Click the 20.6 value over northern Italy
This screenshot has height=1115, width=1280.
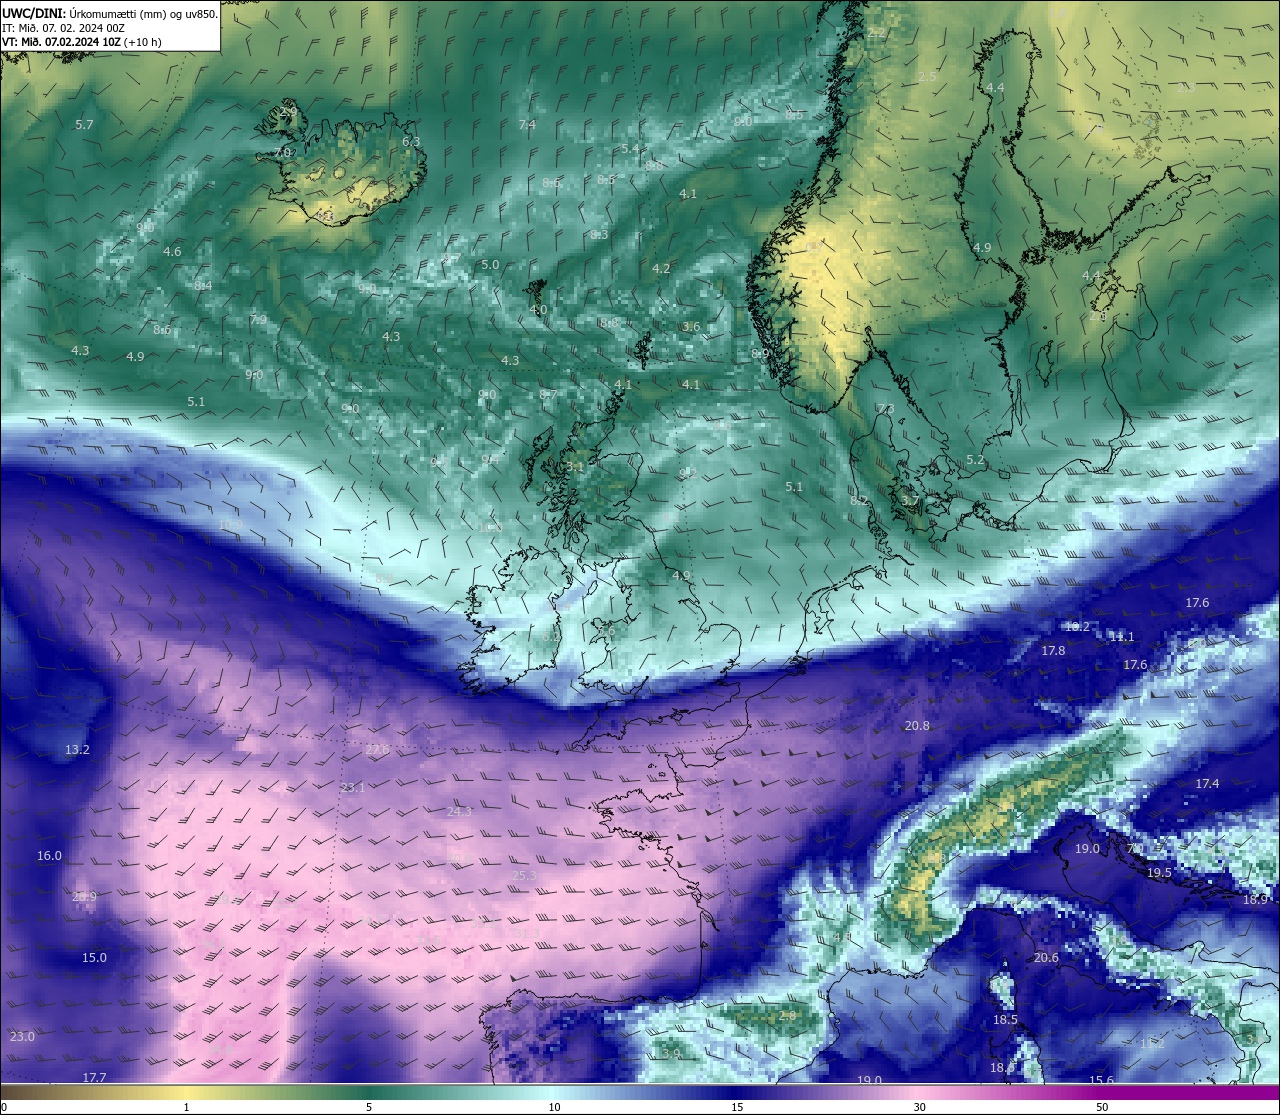point(1046,958)
